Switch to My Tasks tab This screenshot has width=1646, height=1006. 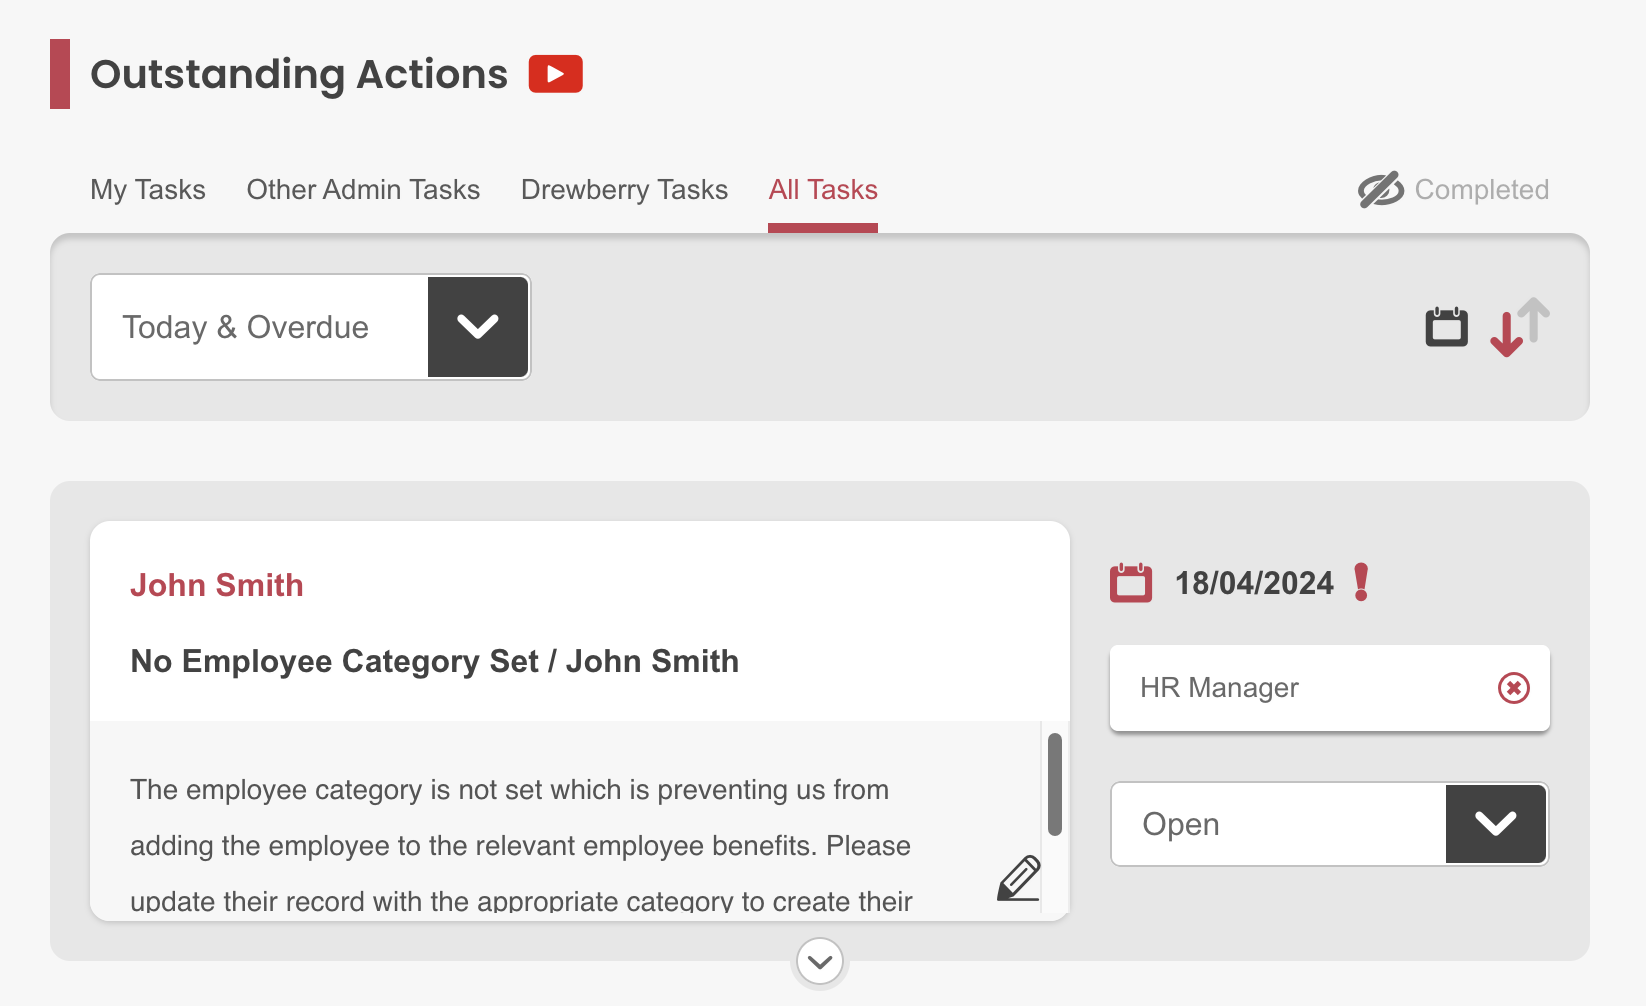pos(148,190)
